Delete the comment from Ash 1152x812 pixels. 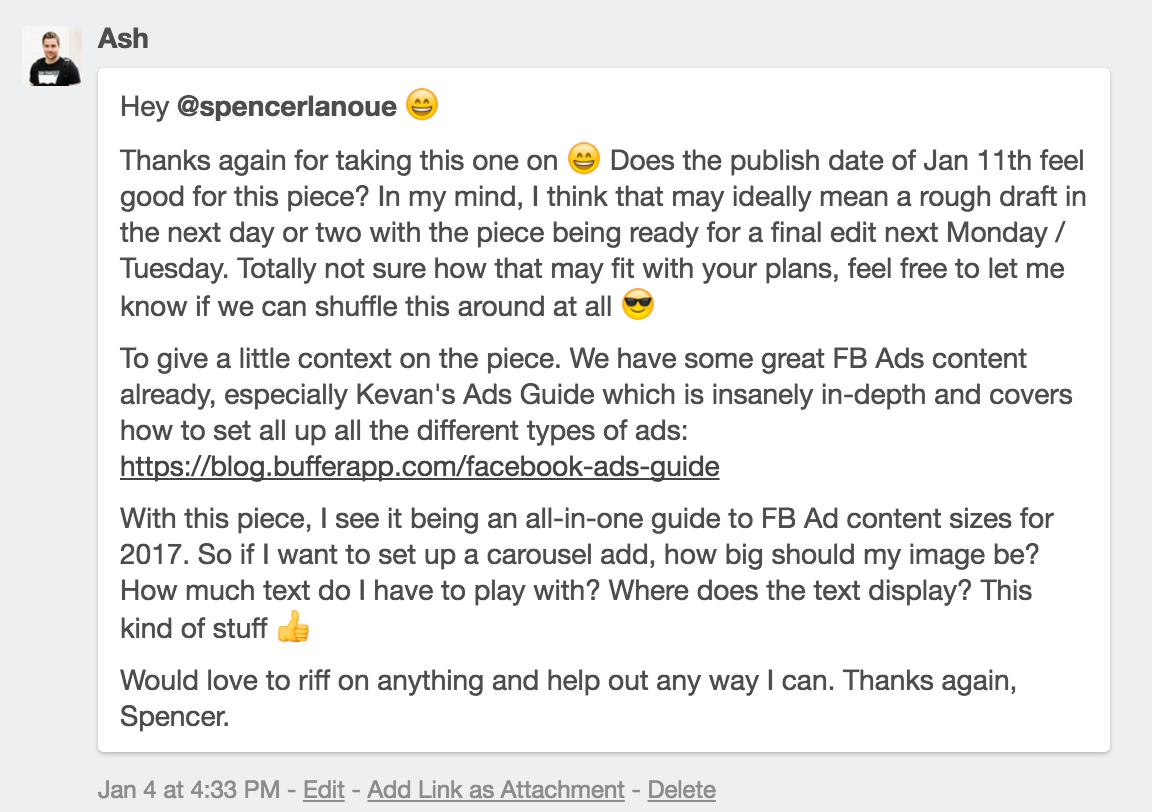pos(682,789)
